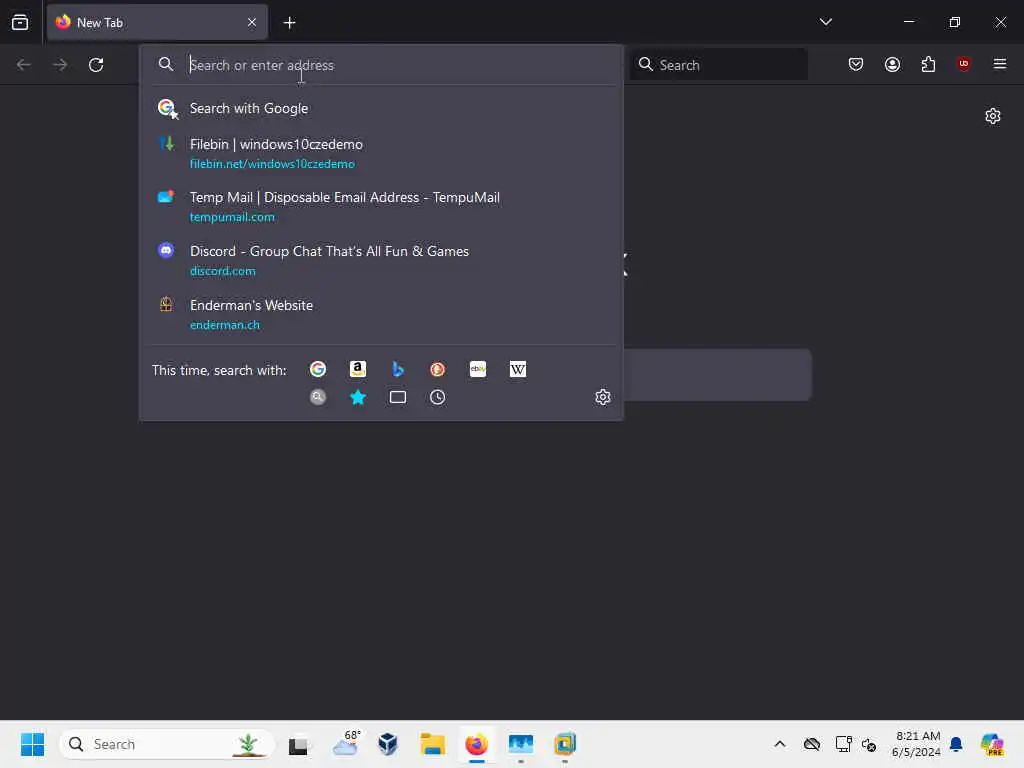Search this time with Amazon
Screen dimensions: 1024x768
[x=358, y=370]
